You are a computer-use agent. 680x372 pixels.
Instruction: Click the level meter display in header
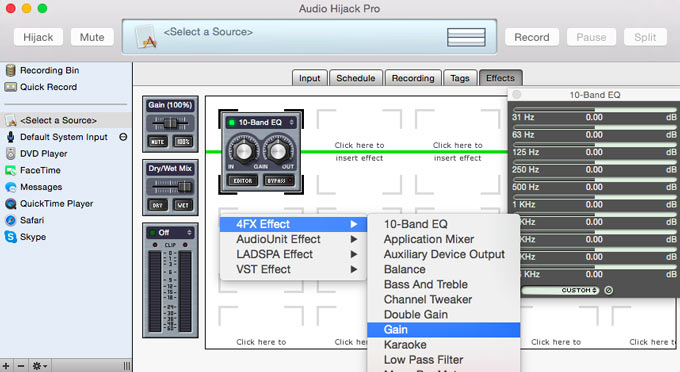tap(466, 37)
